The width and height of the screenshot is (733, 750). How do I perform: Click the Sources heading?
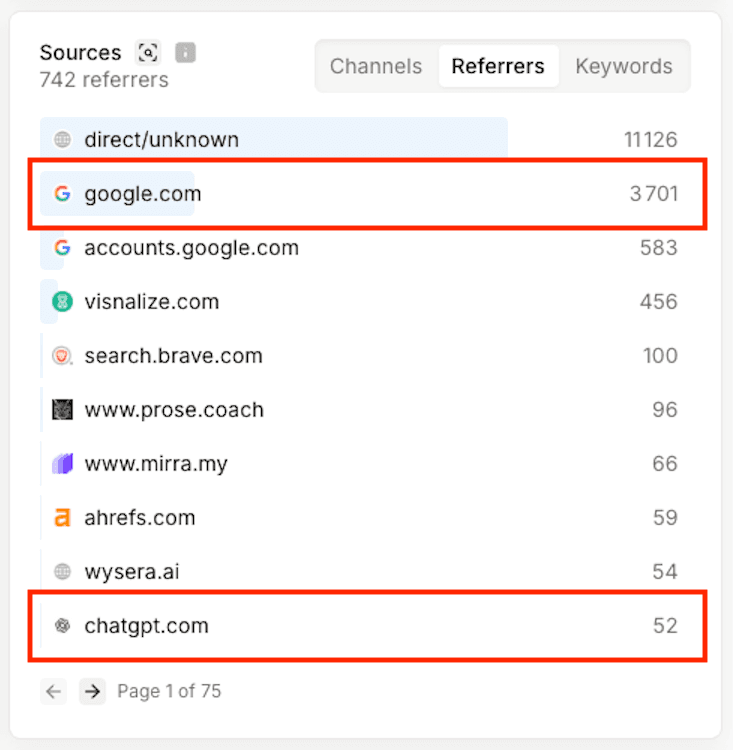point(80,52)
